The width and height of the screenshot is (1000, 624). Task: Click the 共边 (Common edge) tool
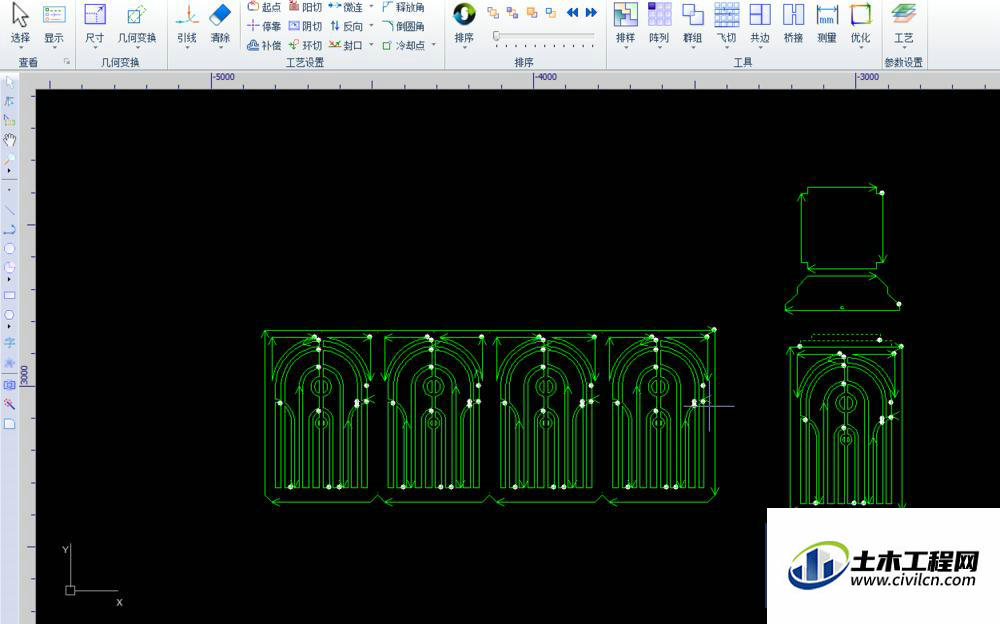tap(760, 24)
